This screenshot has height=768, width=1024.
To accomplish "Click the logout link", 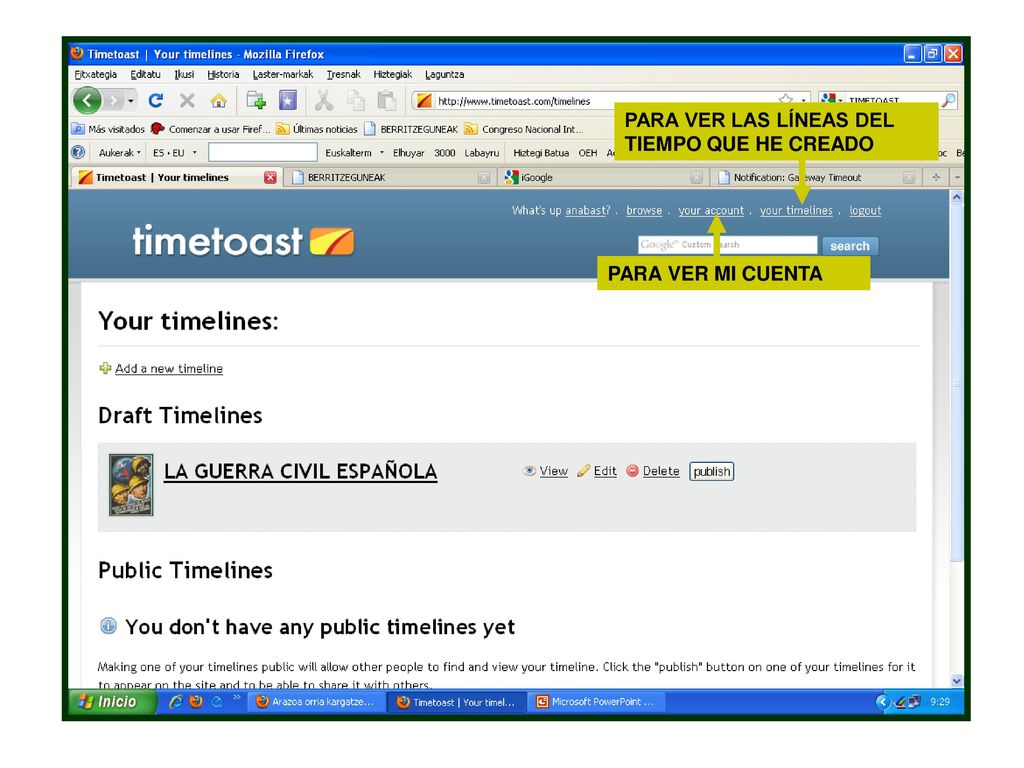I will point(865,210).
